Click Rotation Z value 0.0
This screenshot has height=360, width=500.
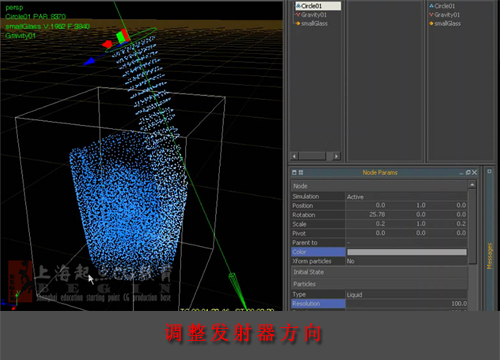pos(461,214)
